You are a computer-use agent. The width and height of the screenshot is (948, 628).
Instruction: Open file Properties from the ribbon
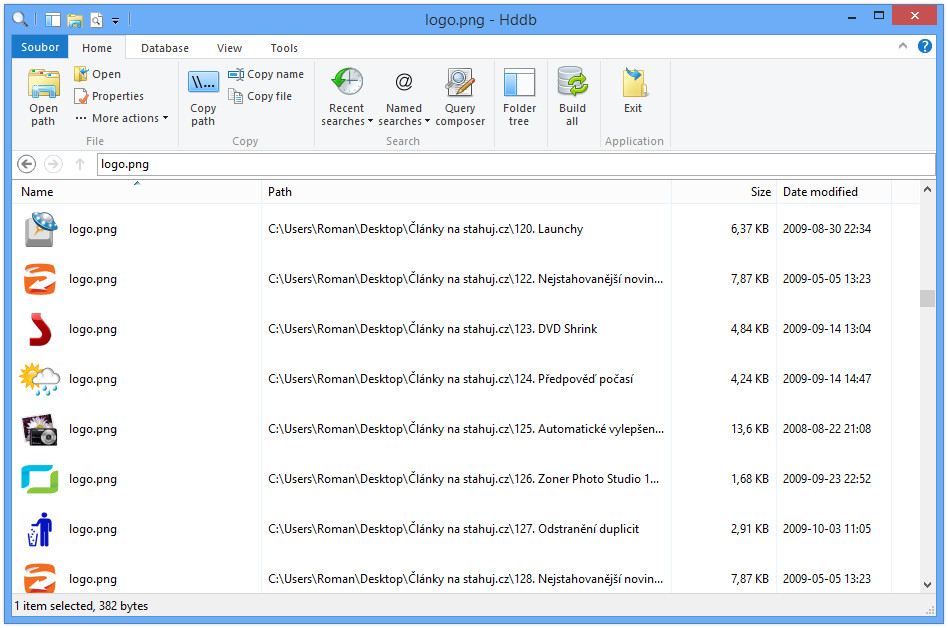(109, 96)
